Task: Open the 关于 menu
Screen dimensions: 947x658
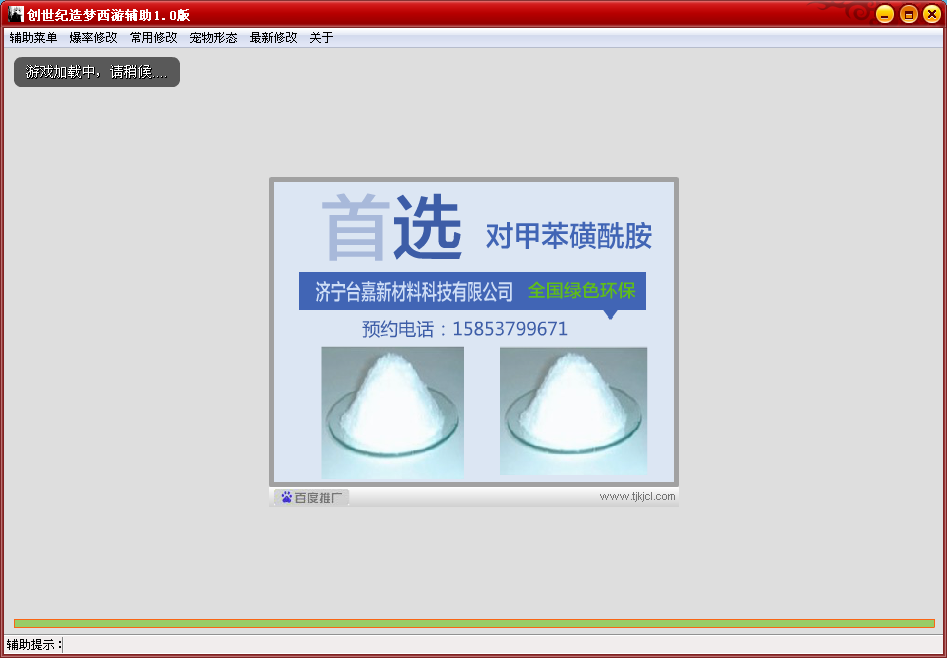Action: pos(321,38)
